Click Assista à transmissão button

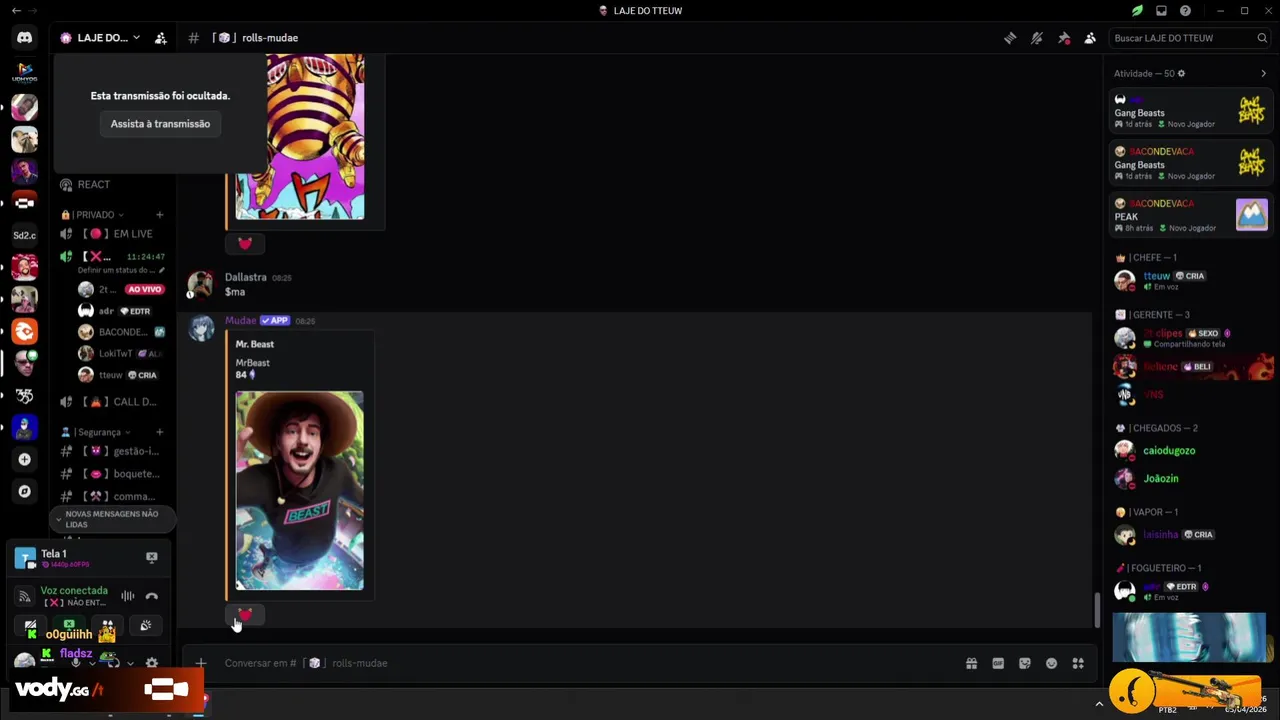coord(160,124)
